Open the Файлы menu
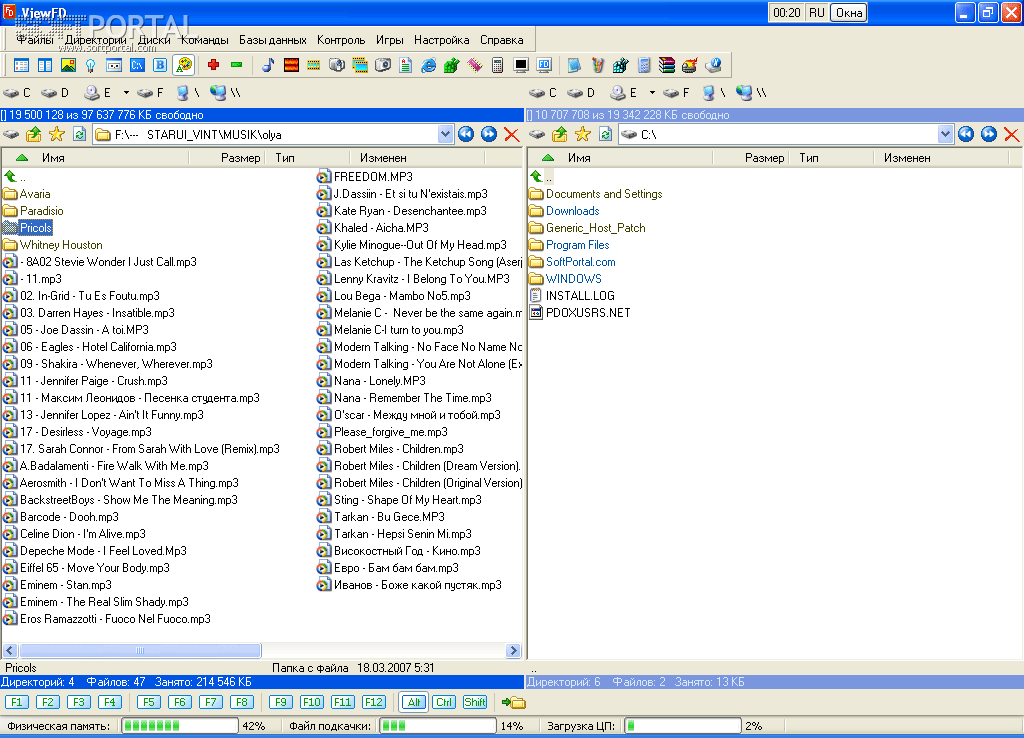Image resolution: width=1024 pixels, height=738 pixels. click(x=35, y=40)
